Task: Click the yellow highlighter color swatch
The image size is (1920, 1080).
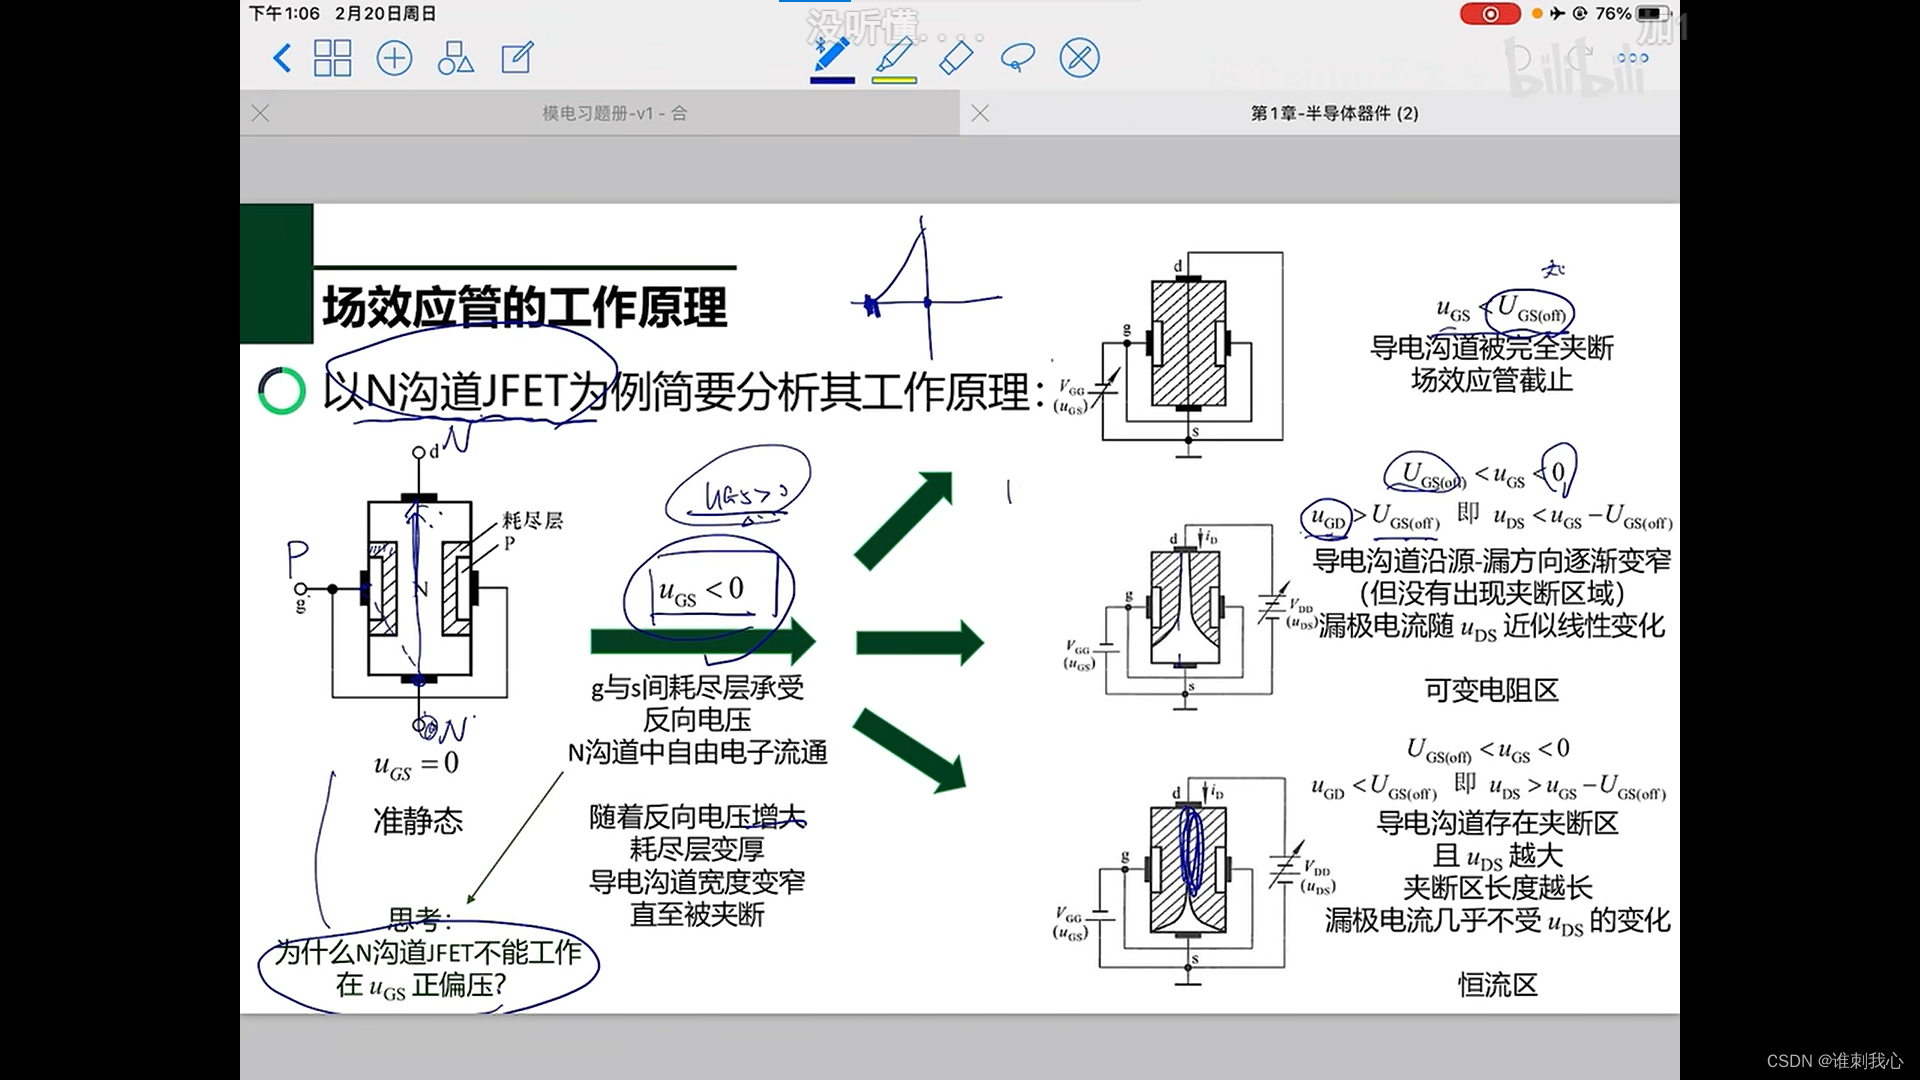Action: [894, 80]
